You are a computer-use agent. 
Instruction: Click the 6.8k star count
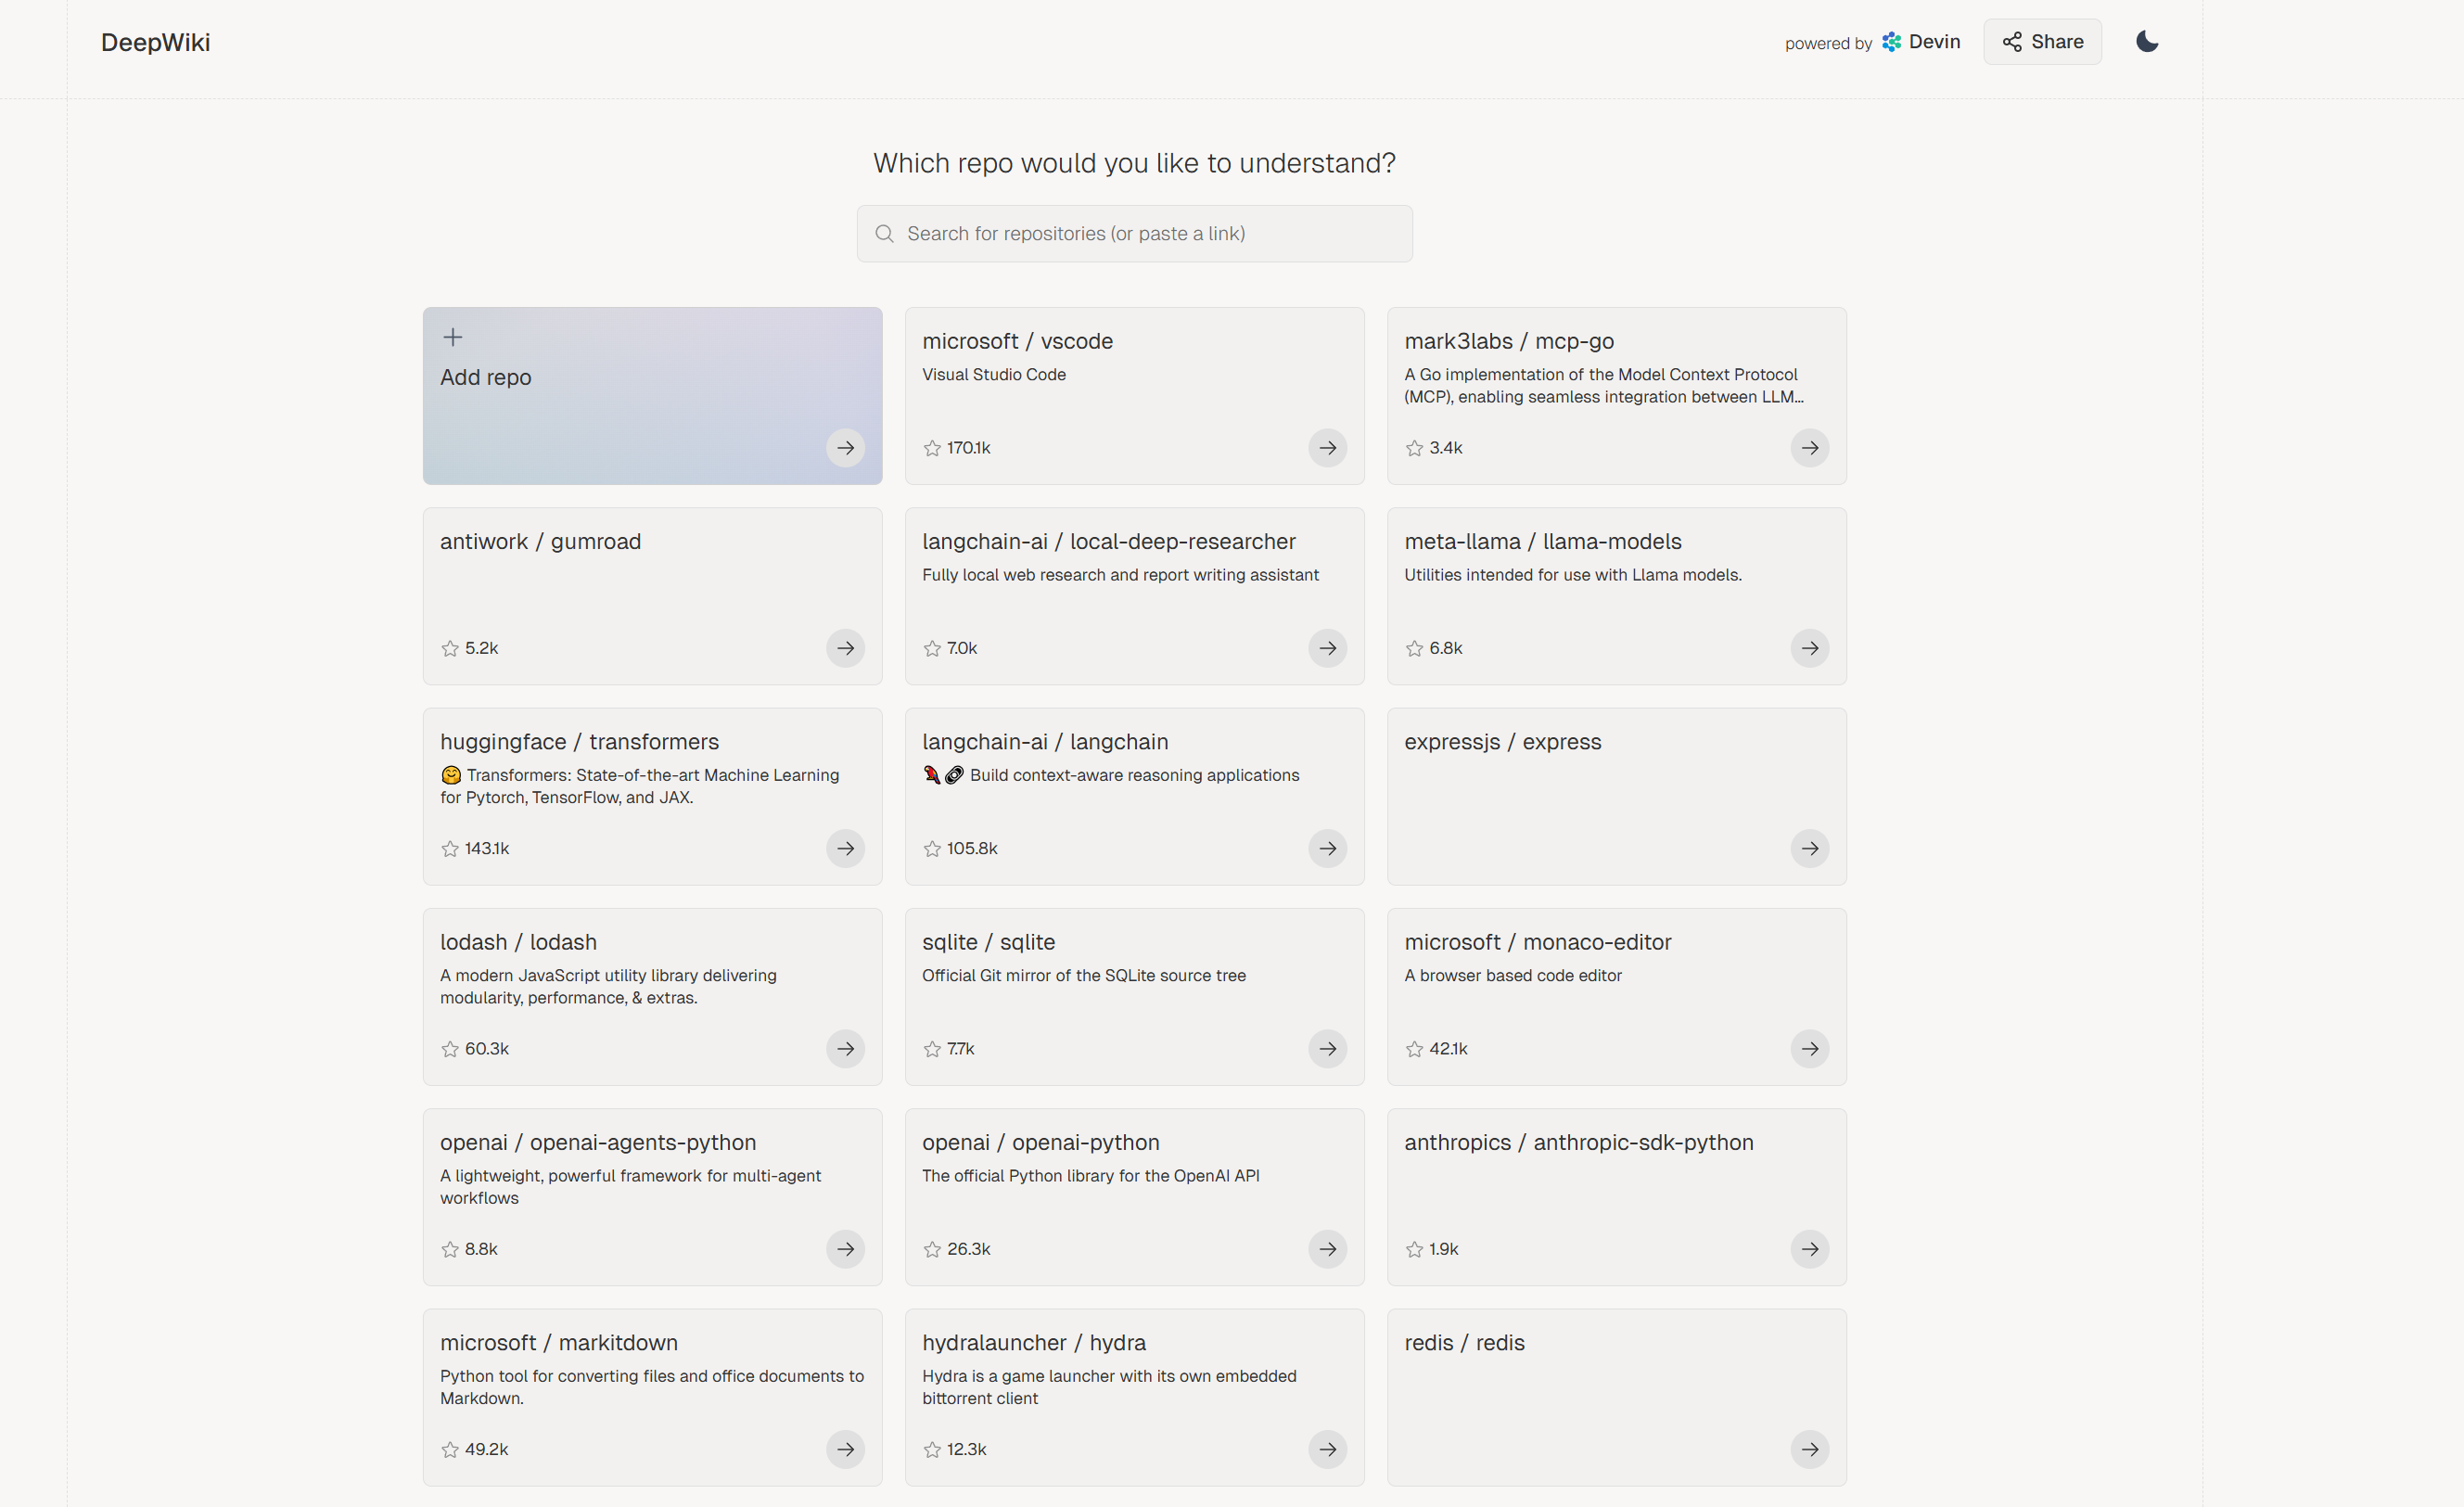click(1446, 648)
